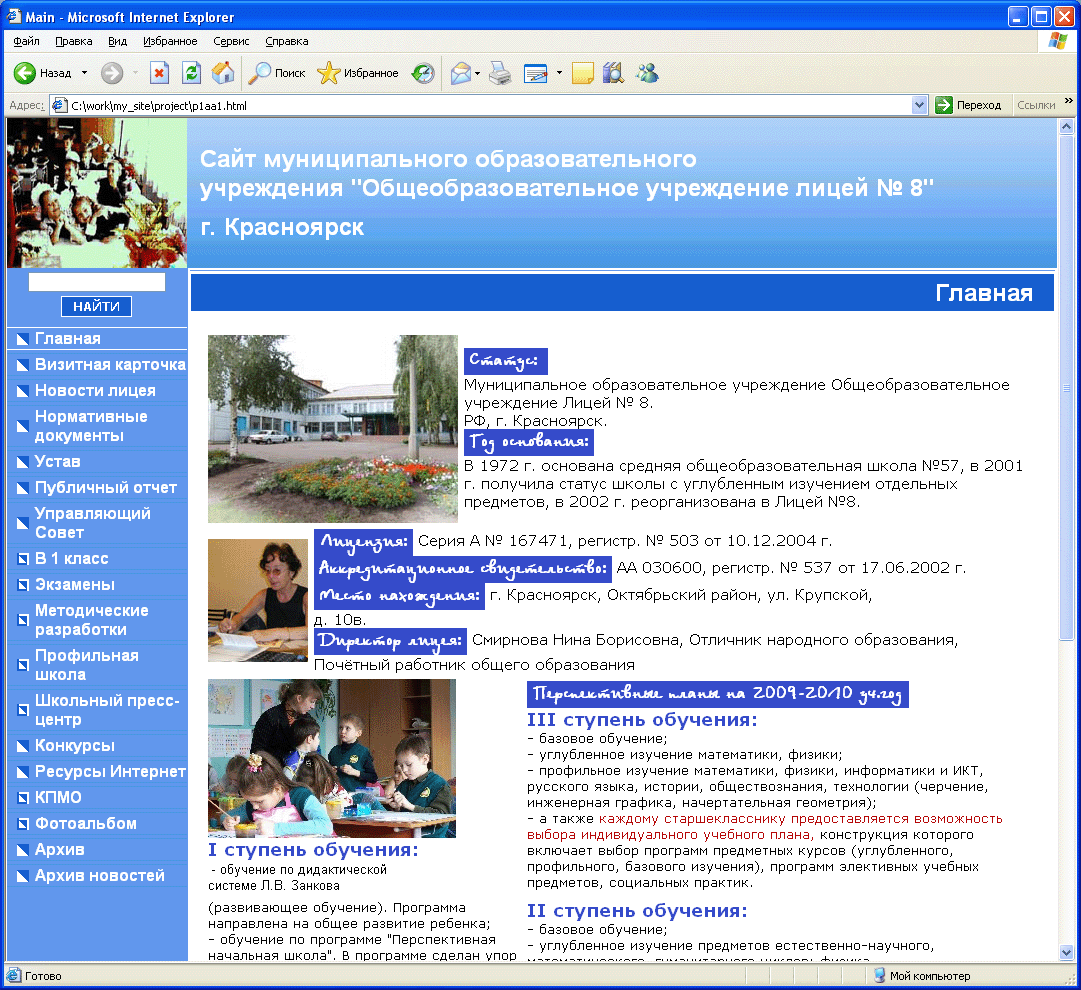Open dropdown arrow next to Back button

85,72
